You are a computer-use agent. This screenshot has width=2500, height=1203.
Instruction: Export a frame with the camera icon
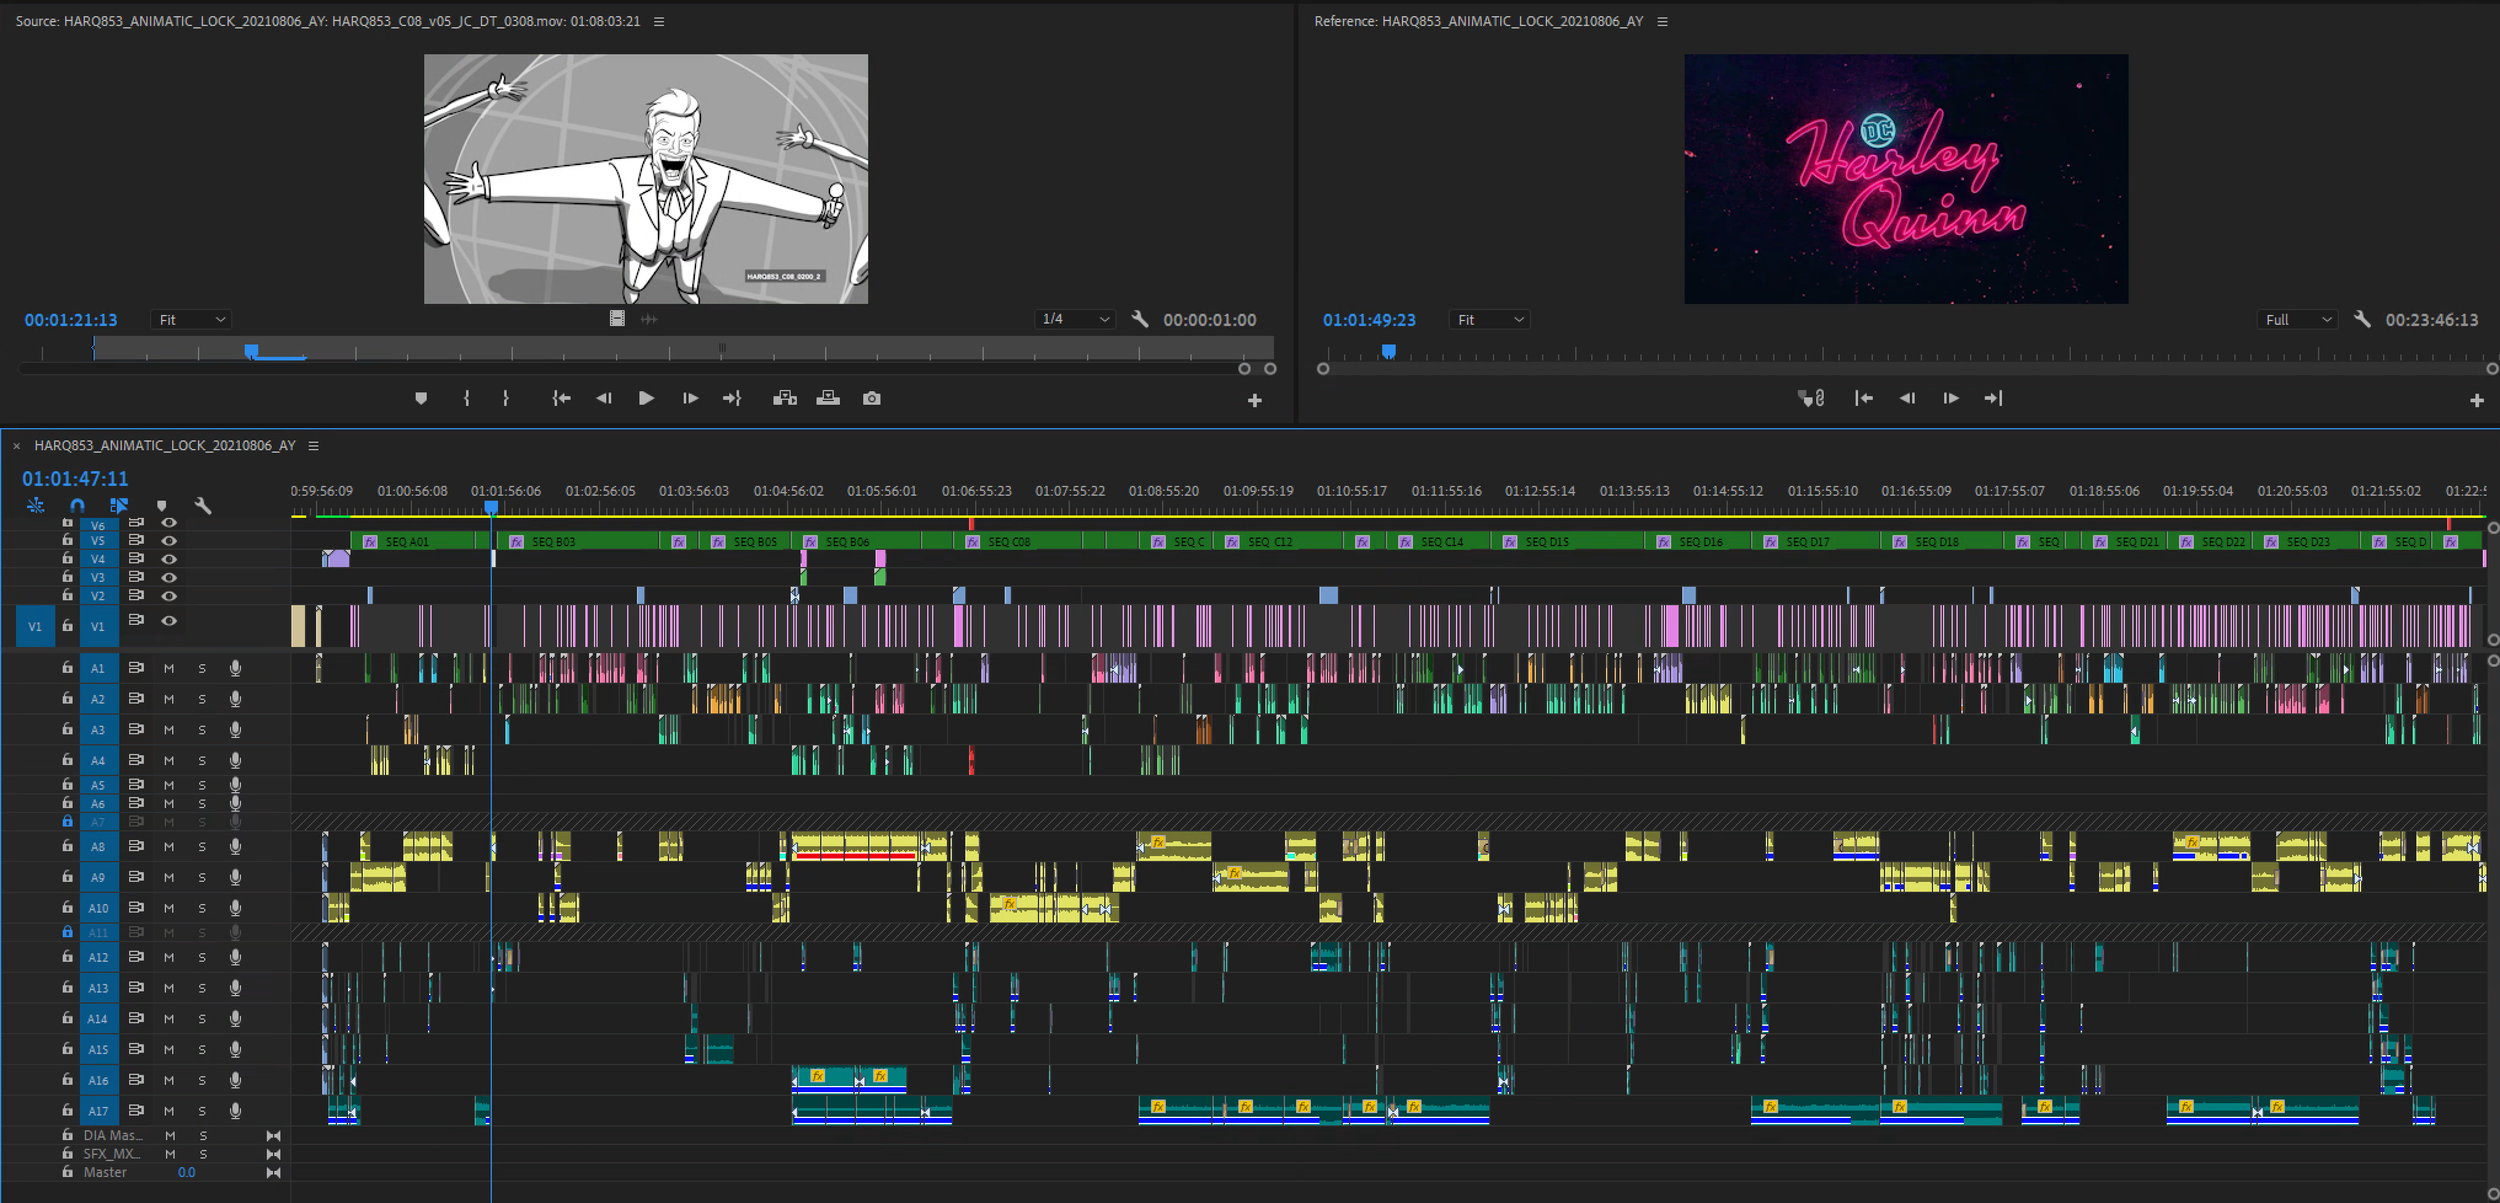pyautogui.click(x=872, y=398)
